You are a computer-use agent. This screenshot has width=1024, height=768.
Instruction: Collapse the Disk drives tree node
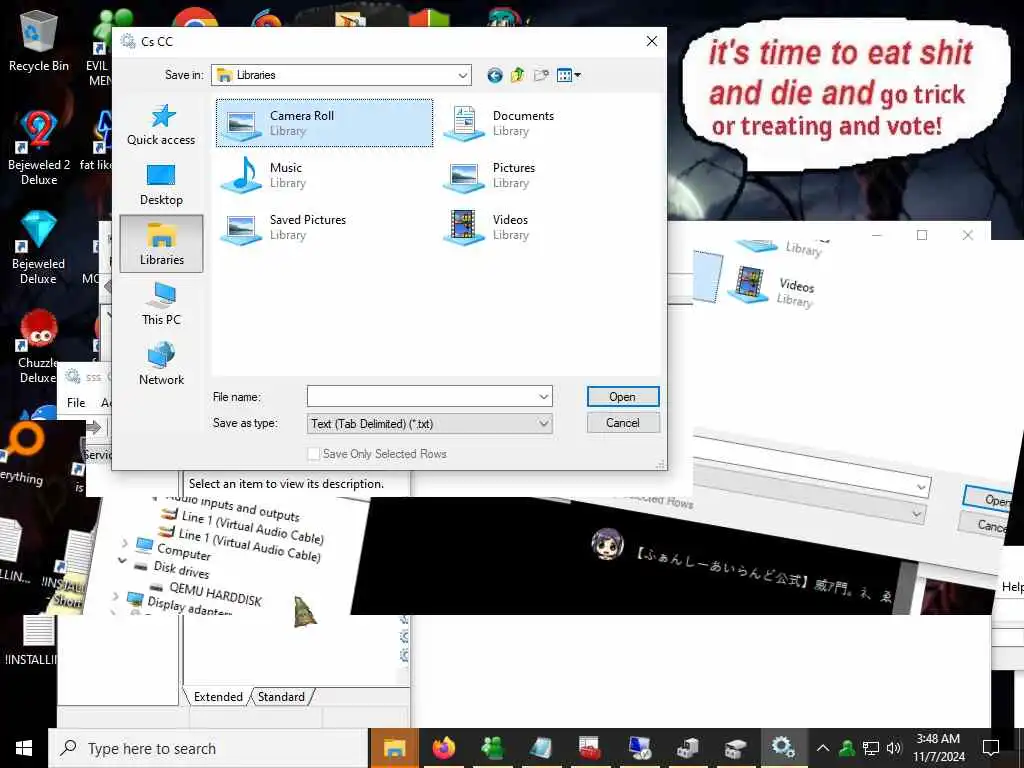click(x=122, y=560)
